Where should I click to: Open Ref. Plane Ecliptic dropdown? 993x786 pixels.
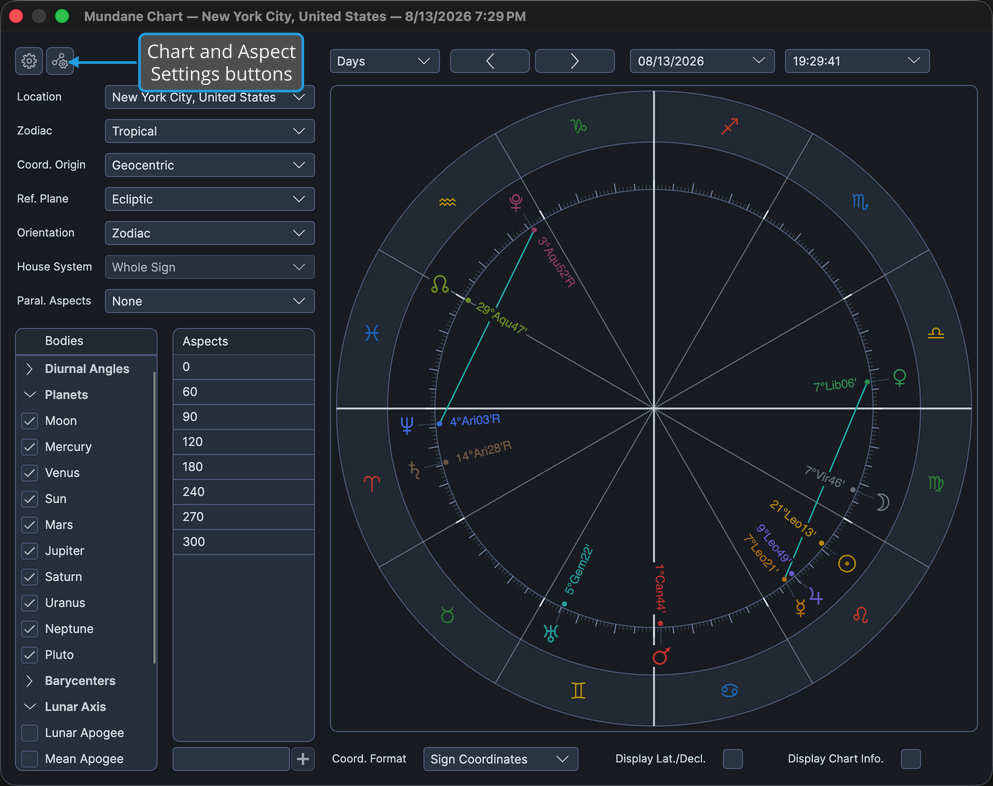pyautogui.click(x=210, y=199)
